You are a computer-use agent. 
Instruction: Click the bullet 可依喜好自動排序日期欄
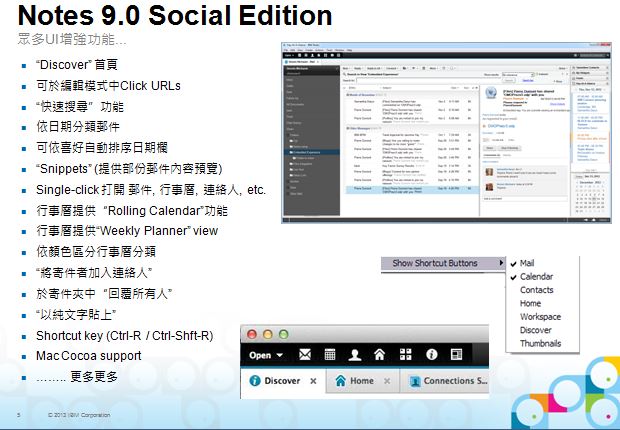(x=102, y=148)
